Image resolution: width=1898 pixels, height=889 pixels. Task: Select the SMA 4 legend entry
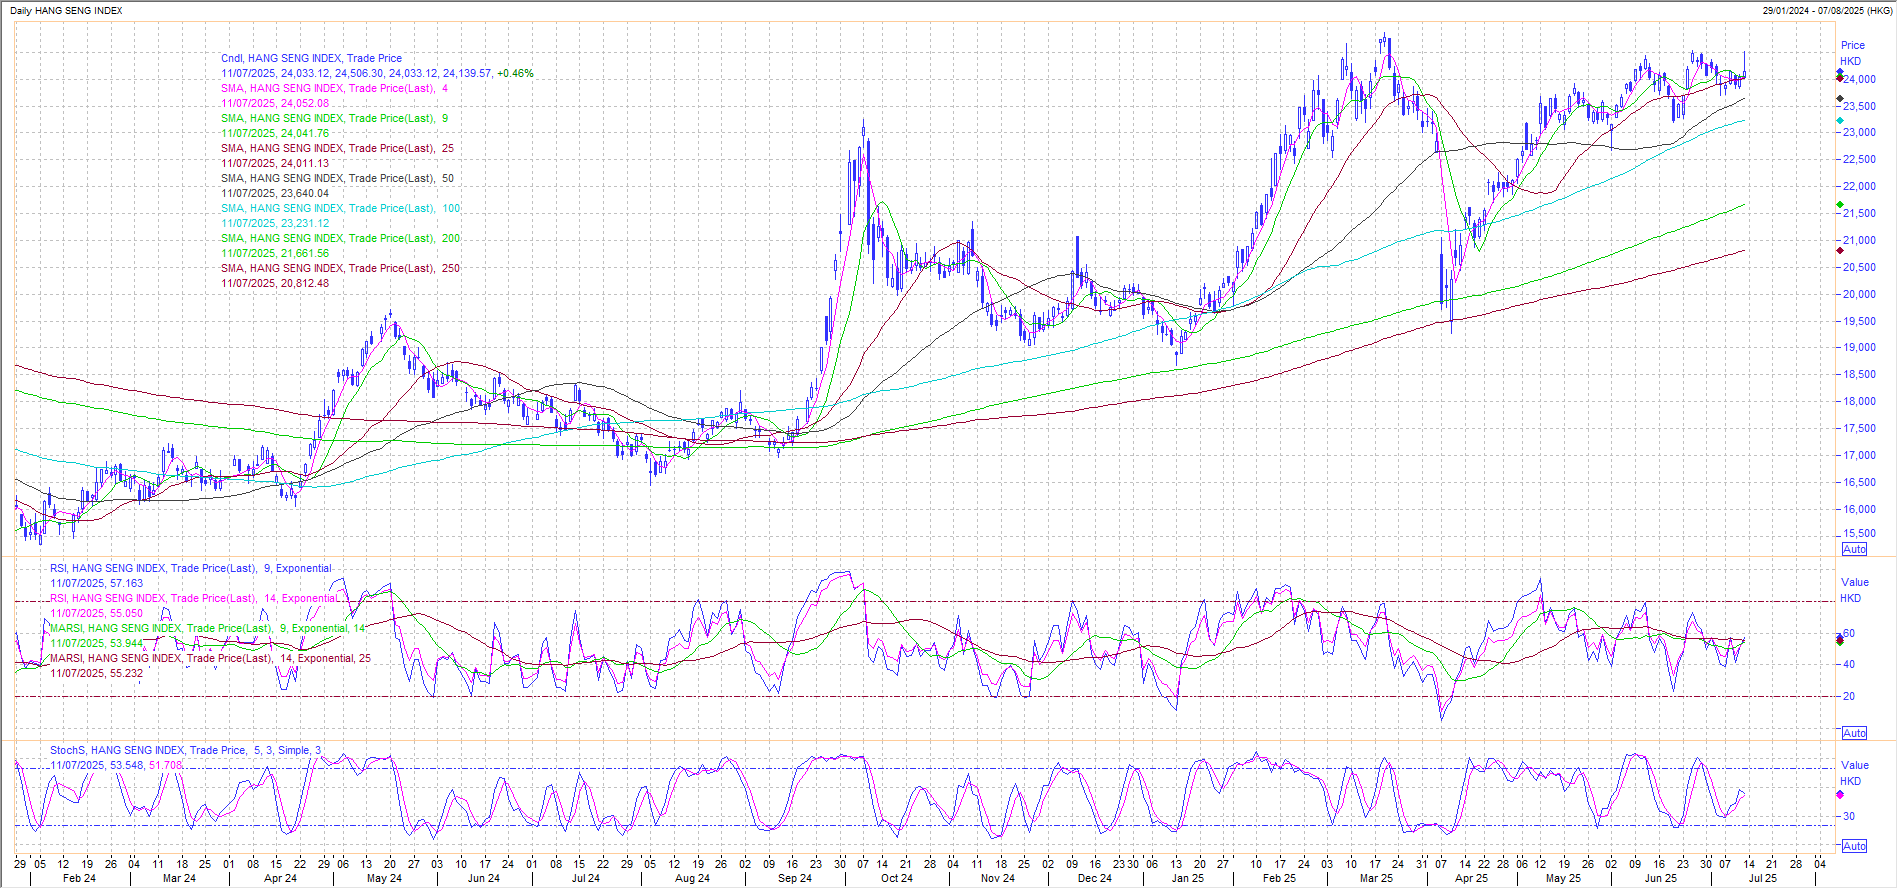pyautogui.click(x=334, y=88)
